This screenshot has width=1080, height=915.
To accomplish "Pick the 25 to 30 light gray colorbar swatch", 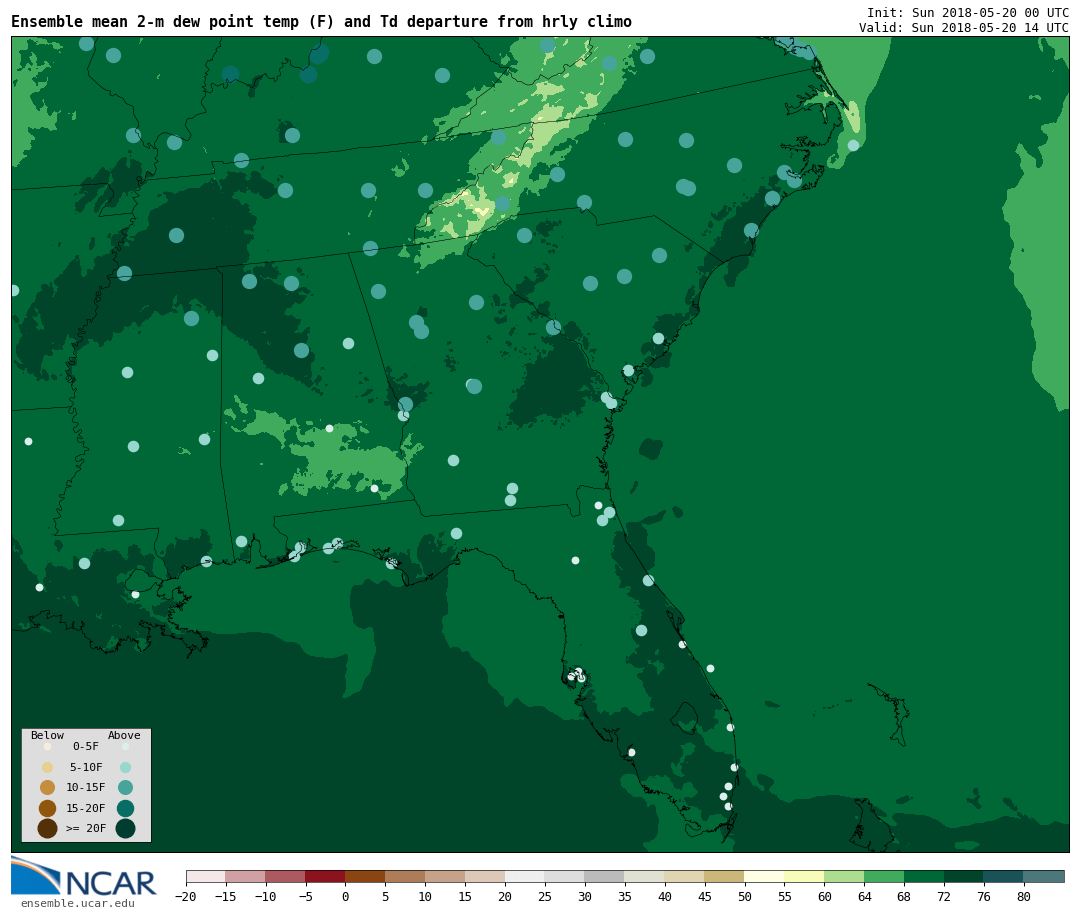I will (x=565, y=876).
